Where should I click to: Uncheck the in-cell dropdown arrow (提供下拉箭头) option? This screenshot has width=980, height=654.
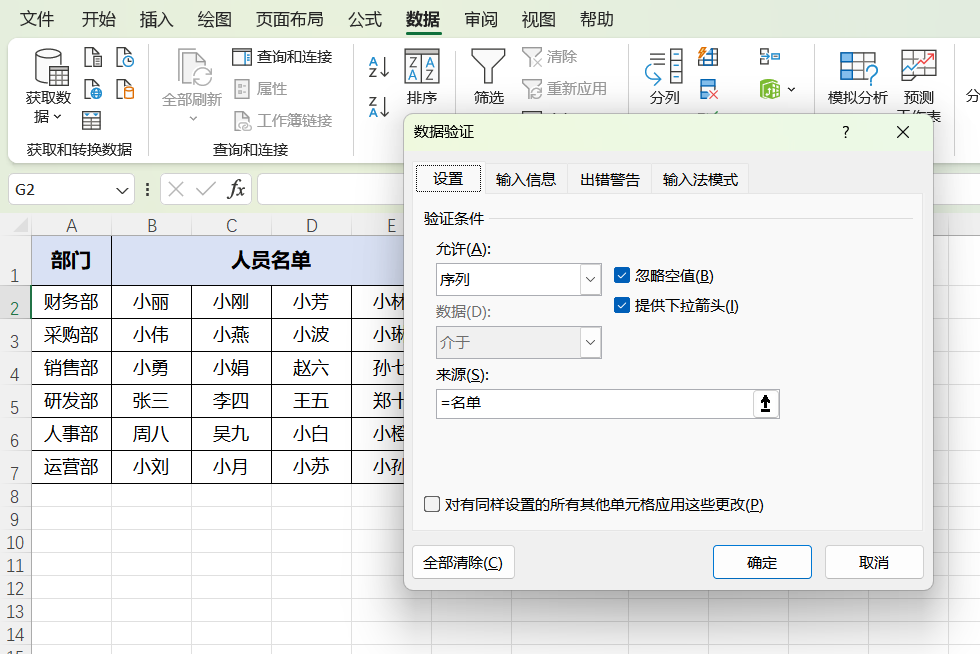pyautogui.click(x=622, y=306)
